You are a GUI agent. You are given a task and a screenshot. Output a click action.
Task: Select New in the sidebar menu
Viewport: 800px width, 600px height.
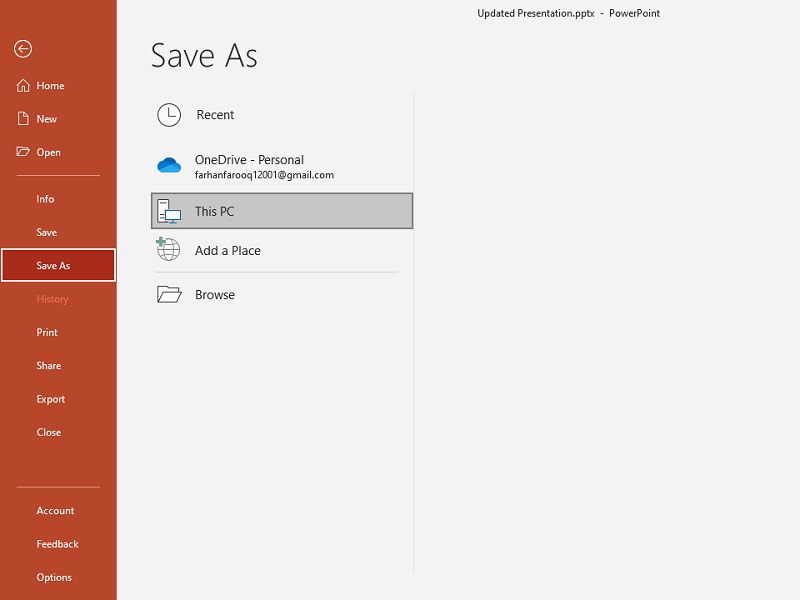(x=58, y=119)
